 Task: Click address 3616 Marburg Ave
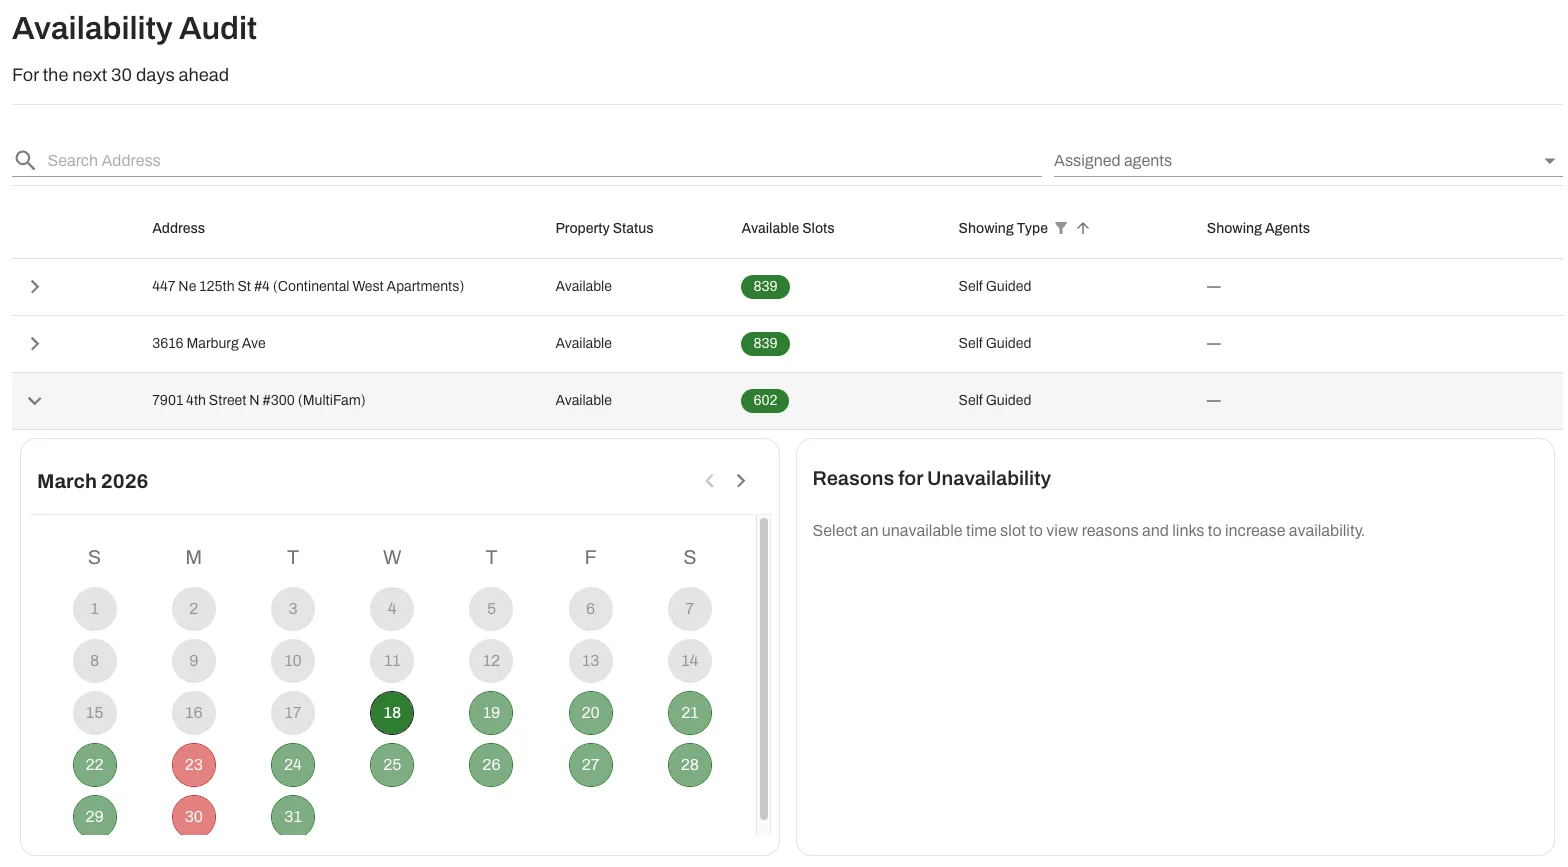pos(209,344)
